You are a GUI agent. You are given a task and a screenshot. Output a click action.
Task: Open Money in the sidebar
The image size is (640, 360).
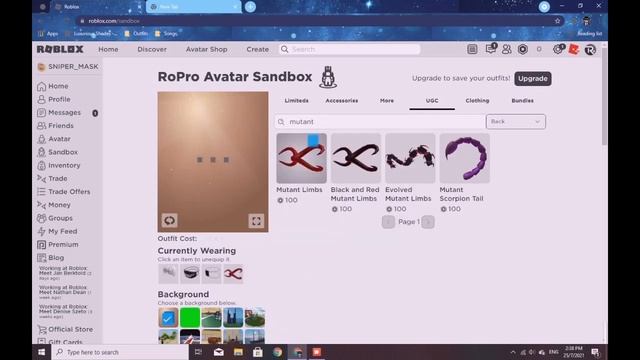[x=59, y=205]
